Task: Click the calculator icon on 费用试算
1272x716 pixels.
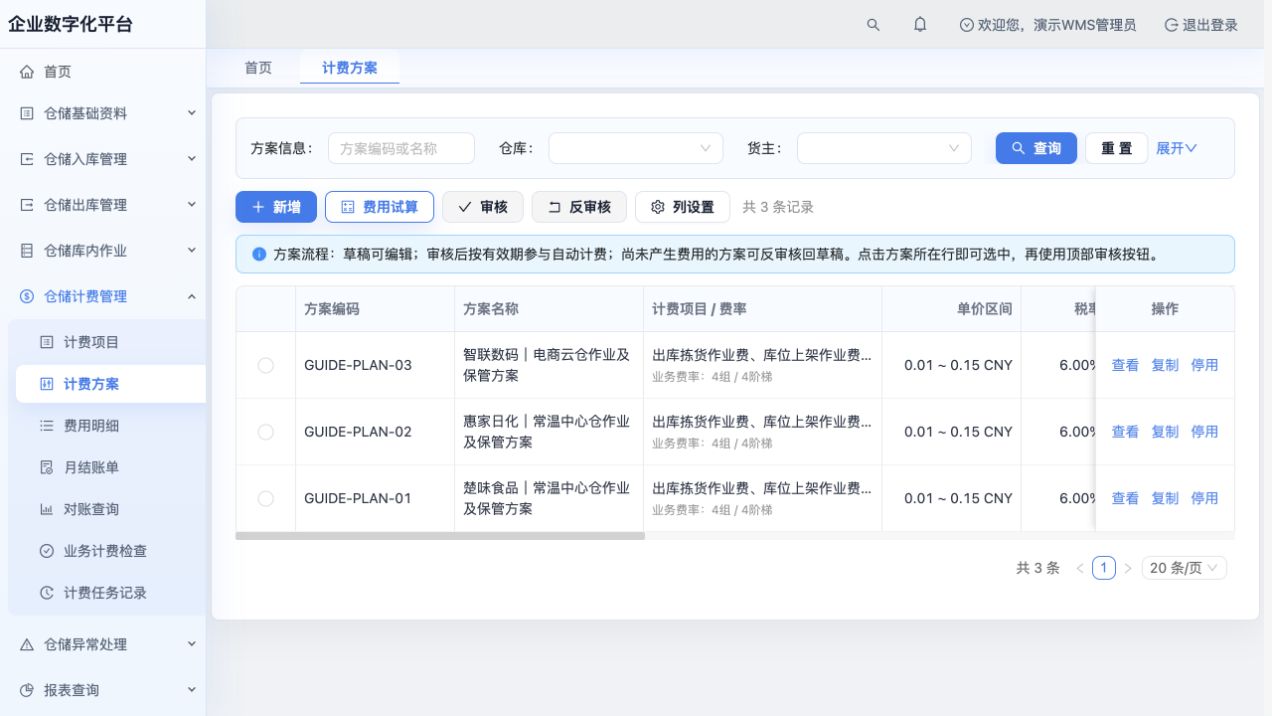Action: pyautogui.click(x=348, y=207)
